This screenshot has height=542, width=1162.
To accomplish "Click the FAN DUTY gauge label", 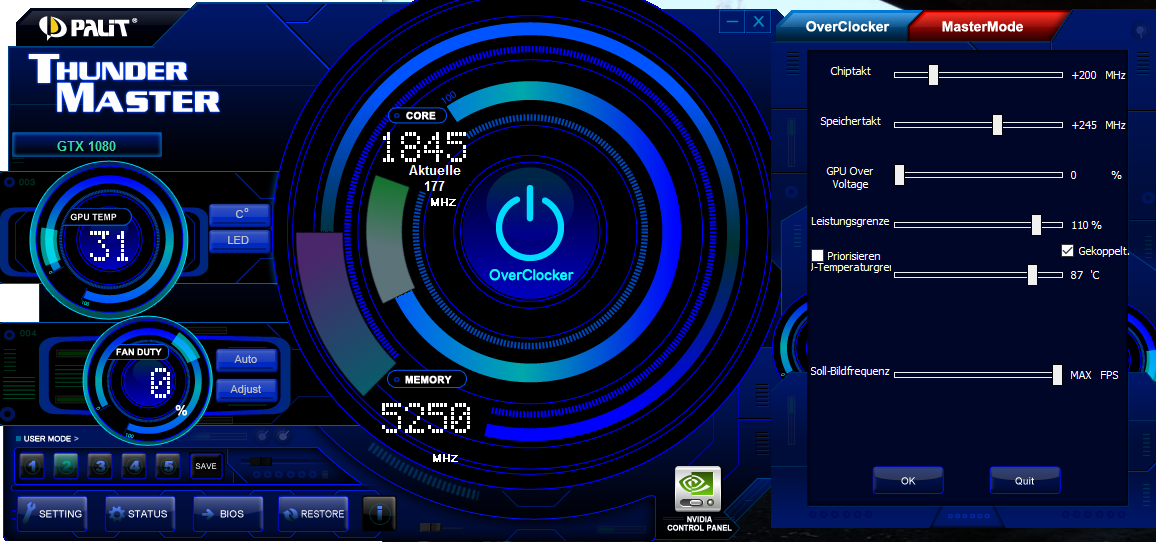I will pos(139,352).
